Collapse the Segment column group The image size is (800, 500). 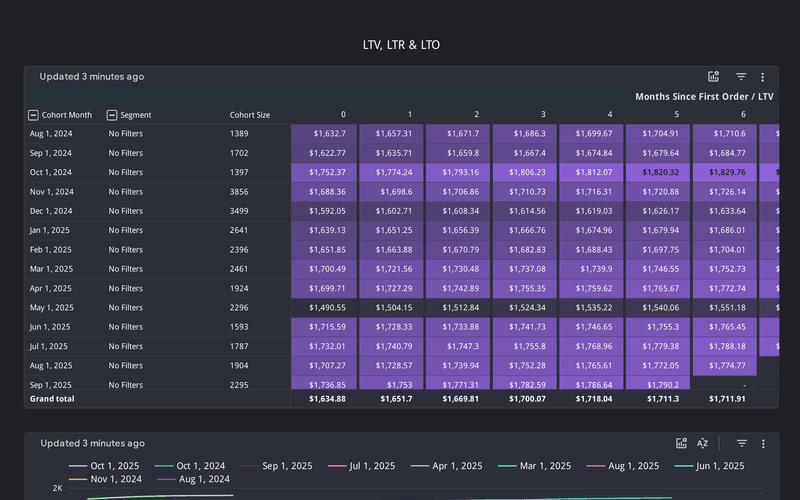pos(112,115)
